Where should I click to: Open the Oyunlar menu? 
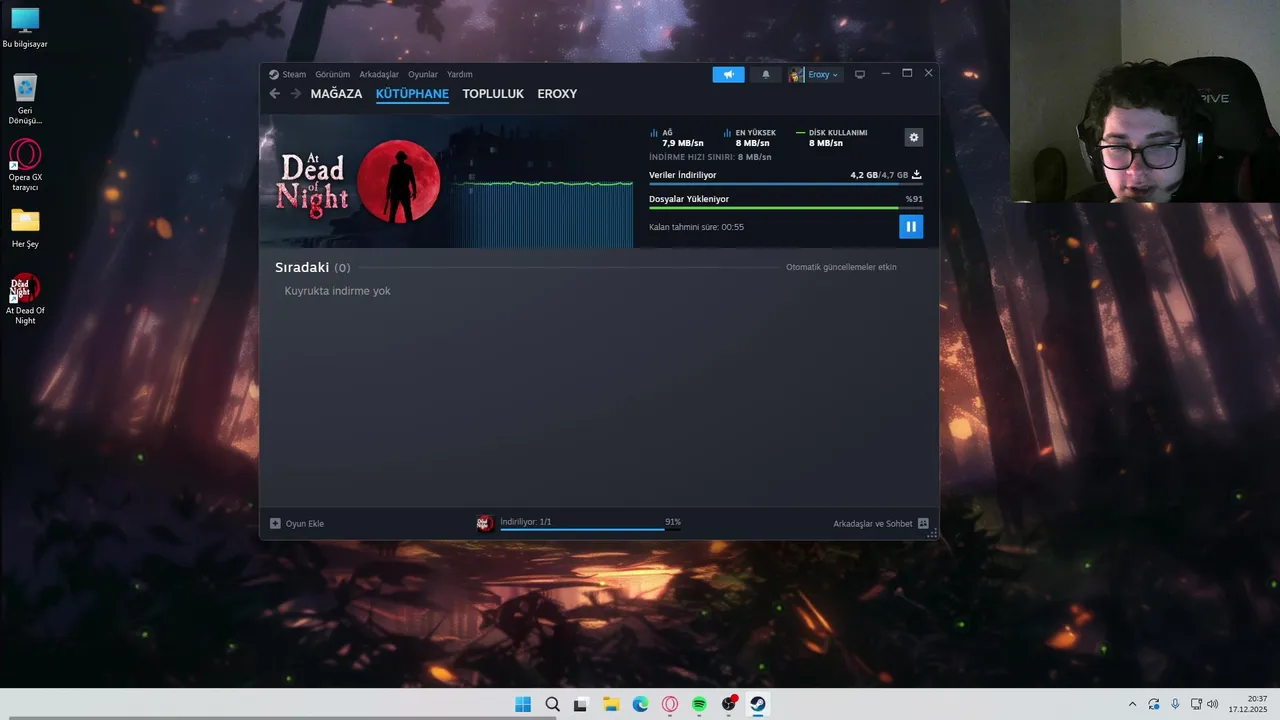(x=423, y=74)
